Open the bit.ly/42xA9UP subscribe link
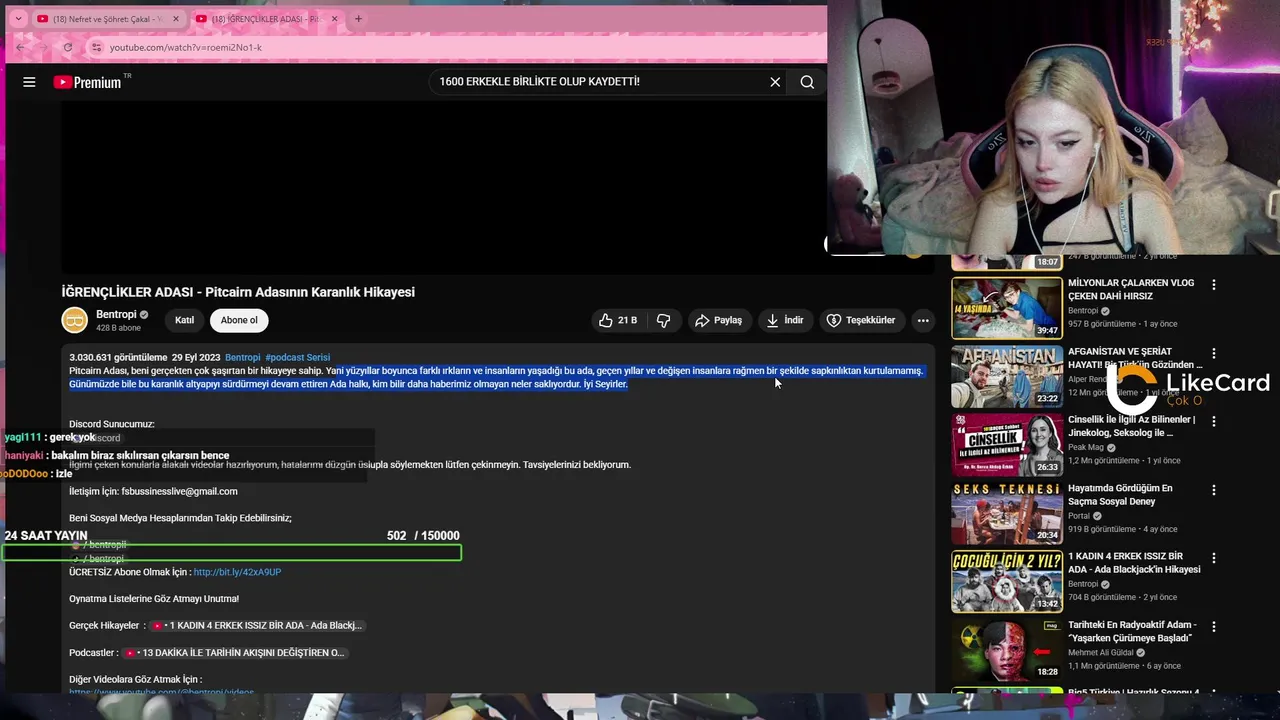 (237, 572)
